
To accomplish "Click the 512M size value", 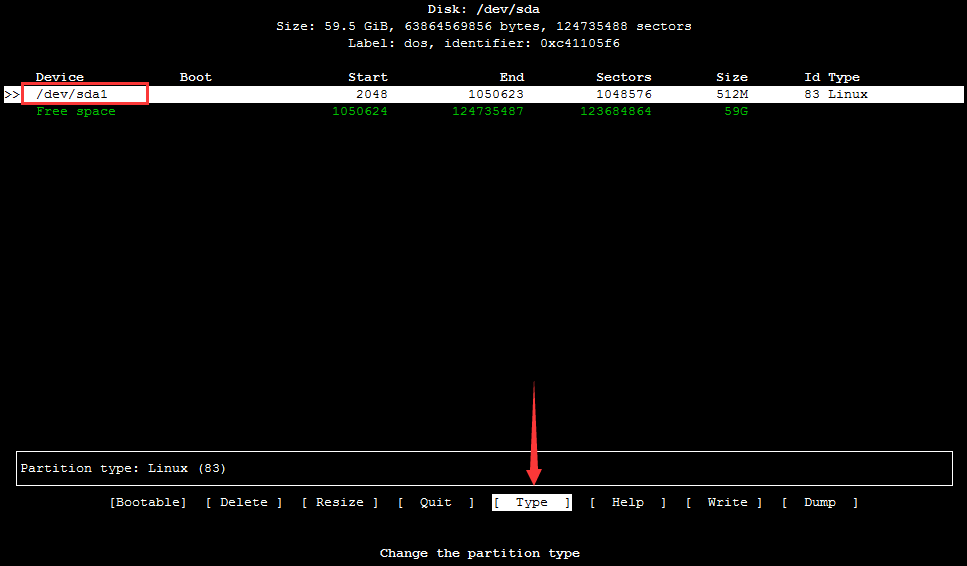I will coord(732,94).
